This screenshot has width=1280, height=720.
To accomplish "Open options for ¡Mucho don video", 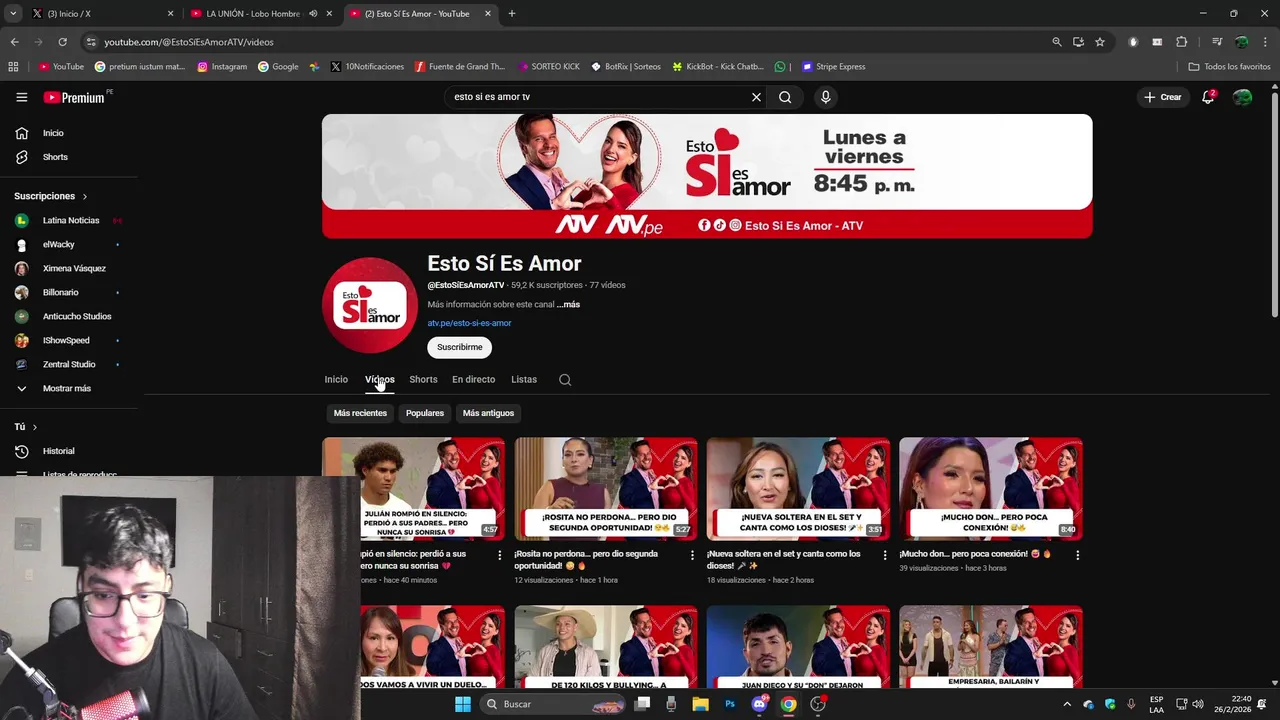I will pyautogui.click(x=1077, y=555).
